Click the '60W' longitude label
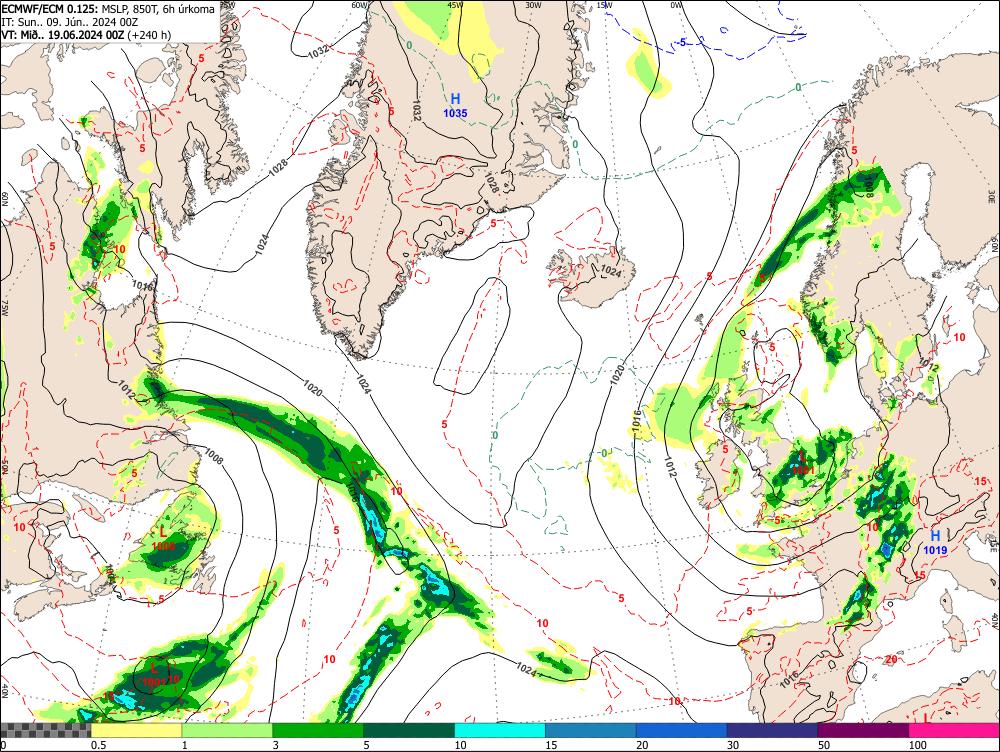 (x=360, y=4)
